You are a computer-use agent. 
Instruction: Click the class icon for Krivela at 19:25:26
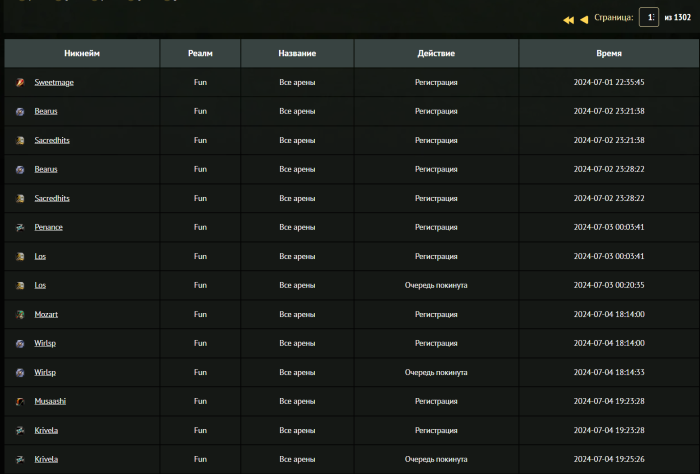tap(20, 459)
